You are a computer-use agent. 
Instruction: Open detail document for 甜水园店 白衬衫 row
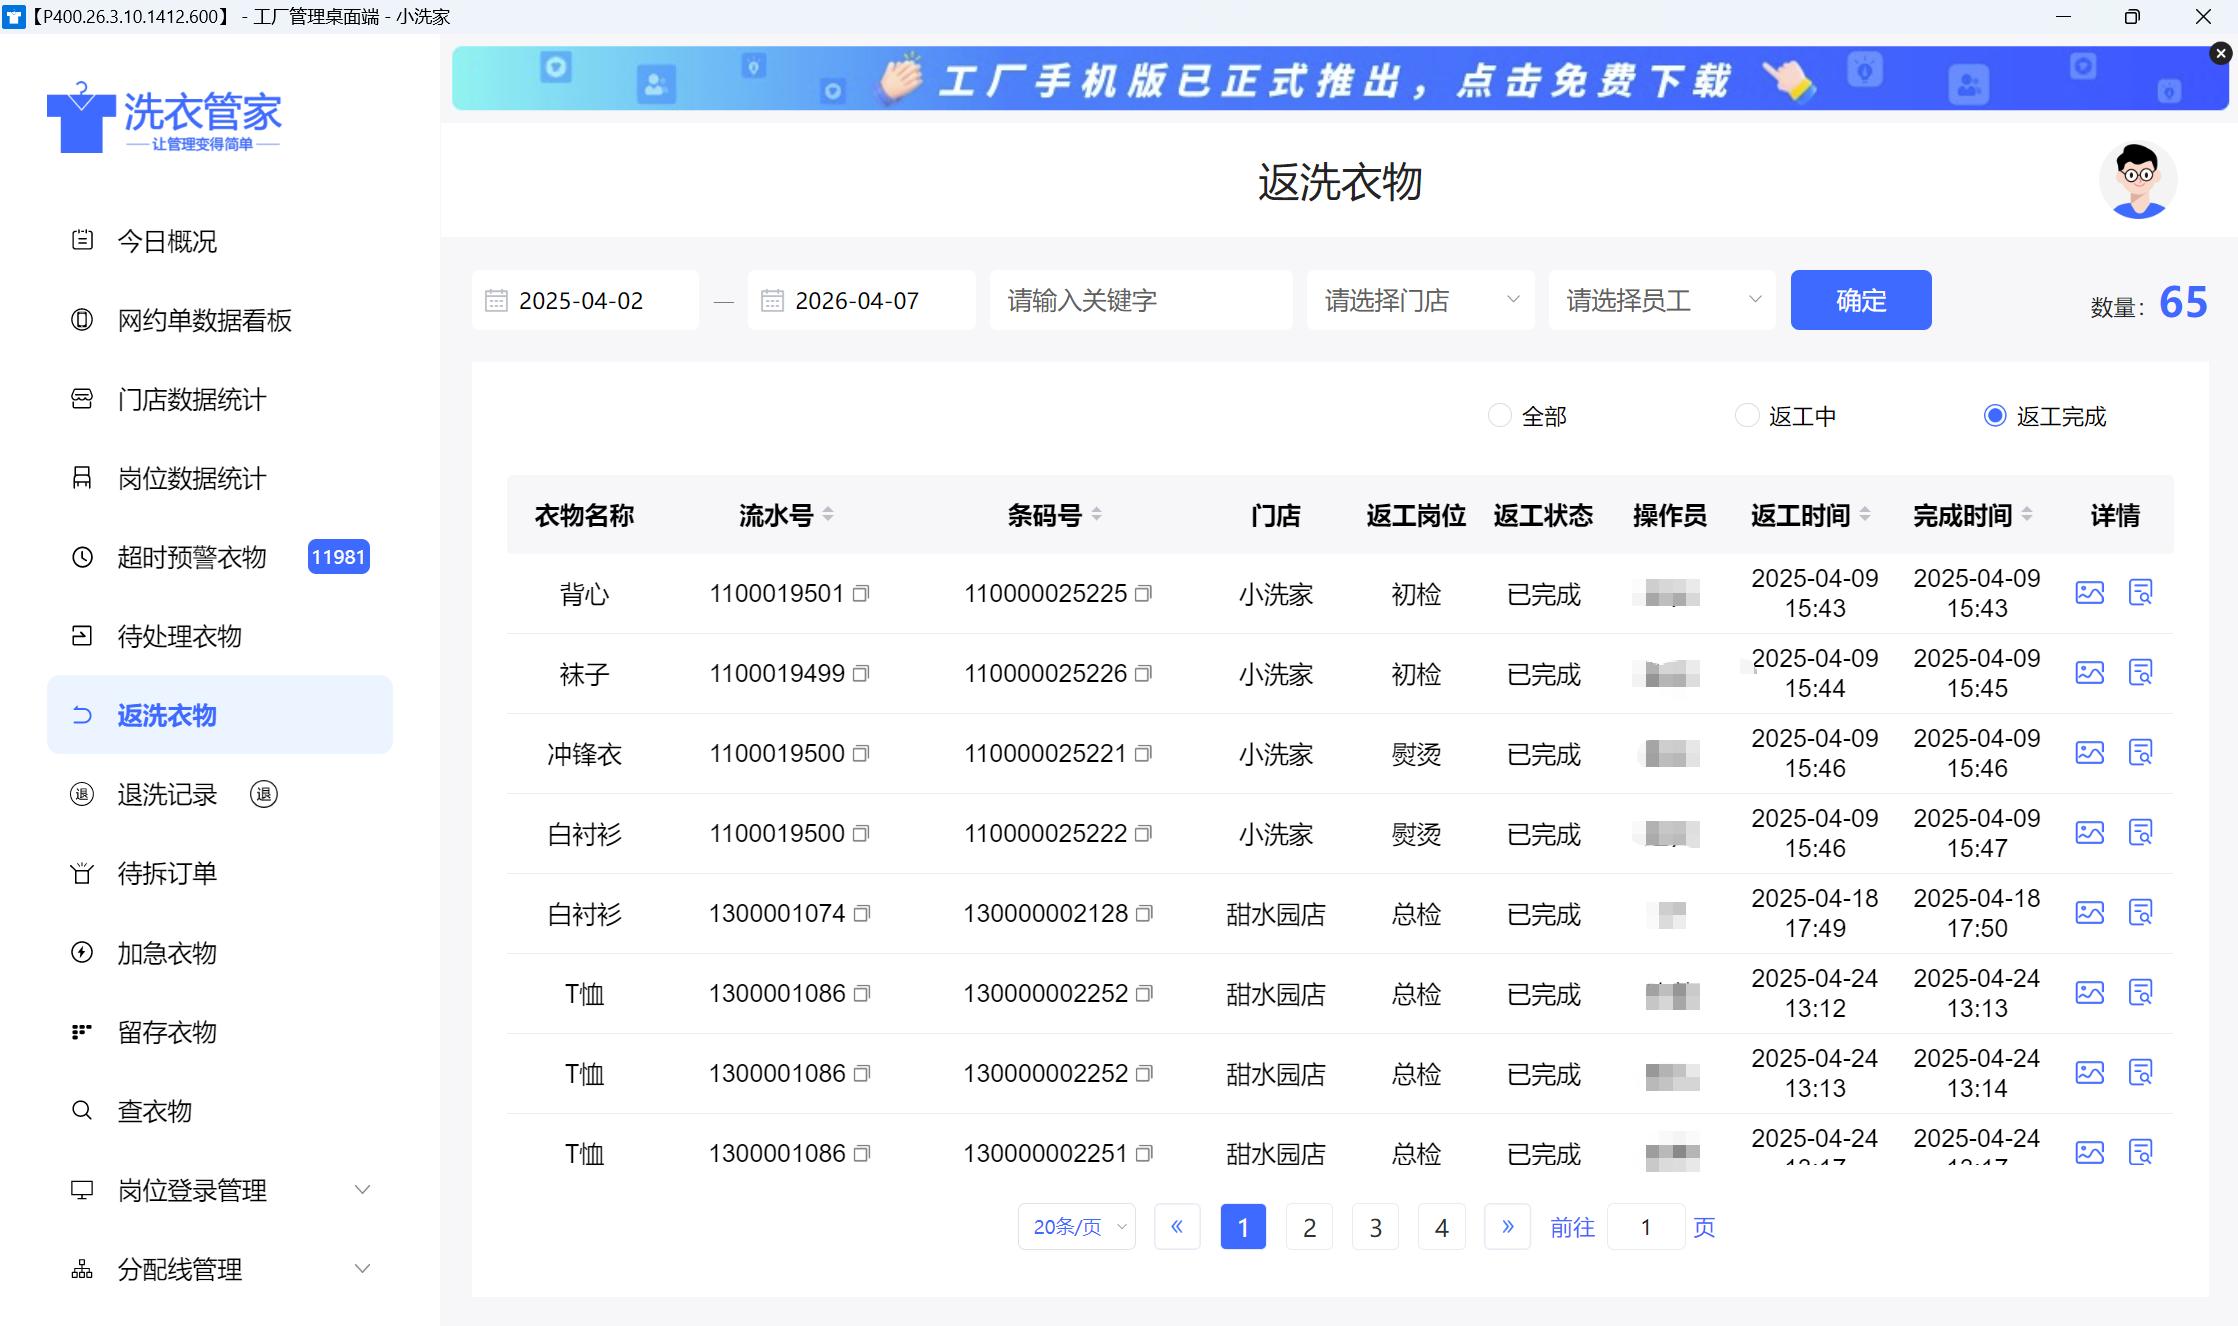[x=2141, y=913]
